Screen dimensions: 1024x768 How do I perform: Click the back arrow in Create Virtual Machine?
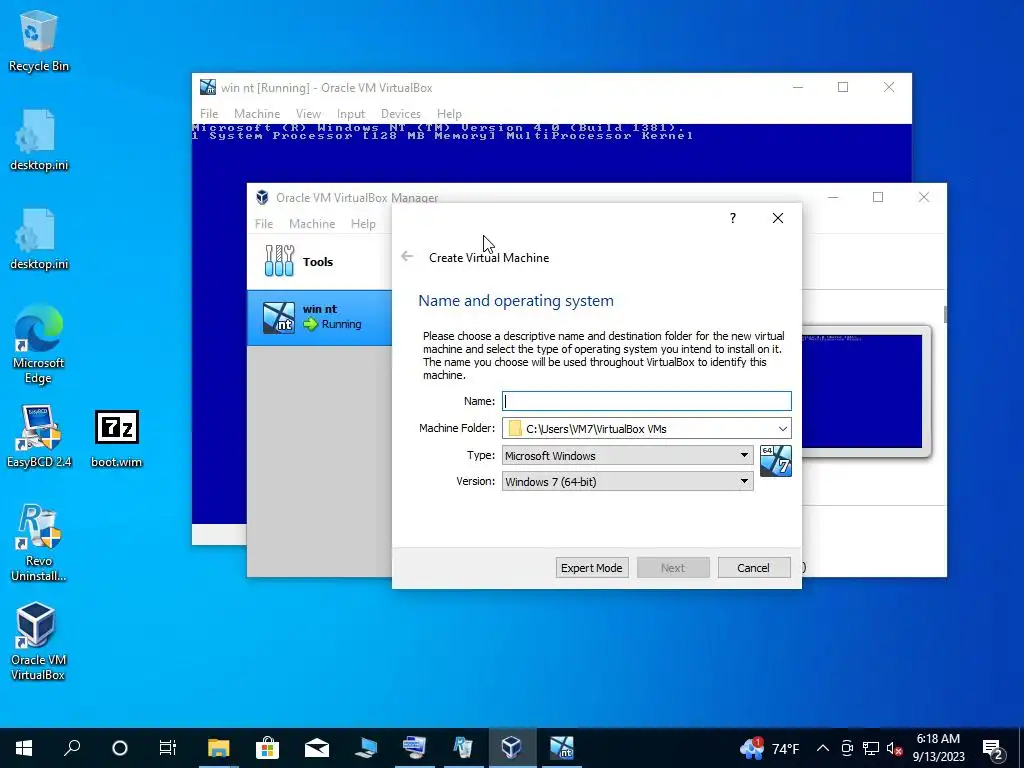[x=407, y=257]
